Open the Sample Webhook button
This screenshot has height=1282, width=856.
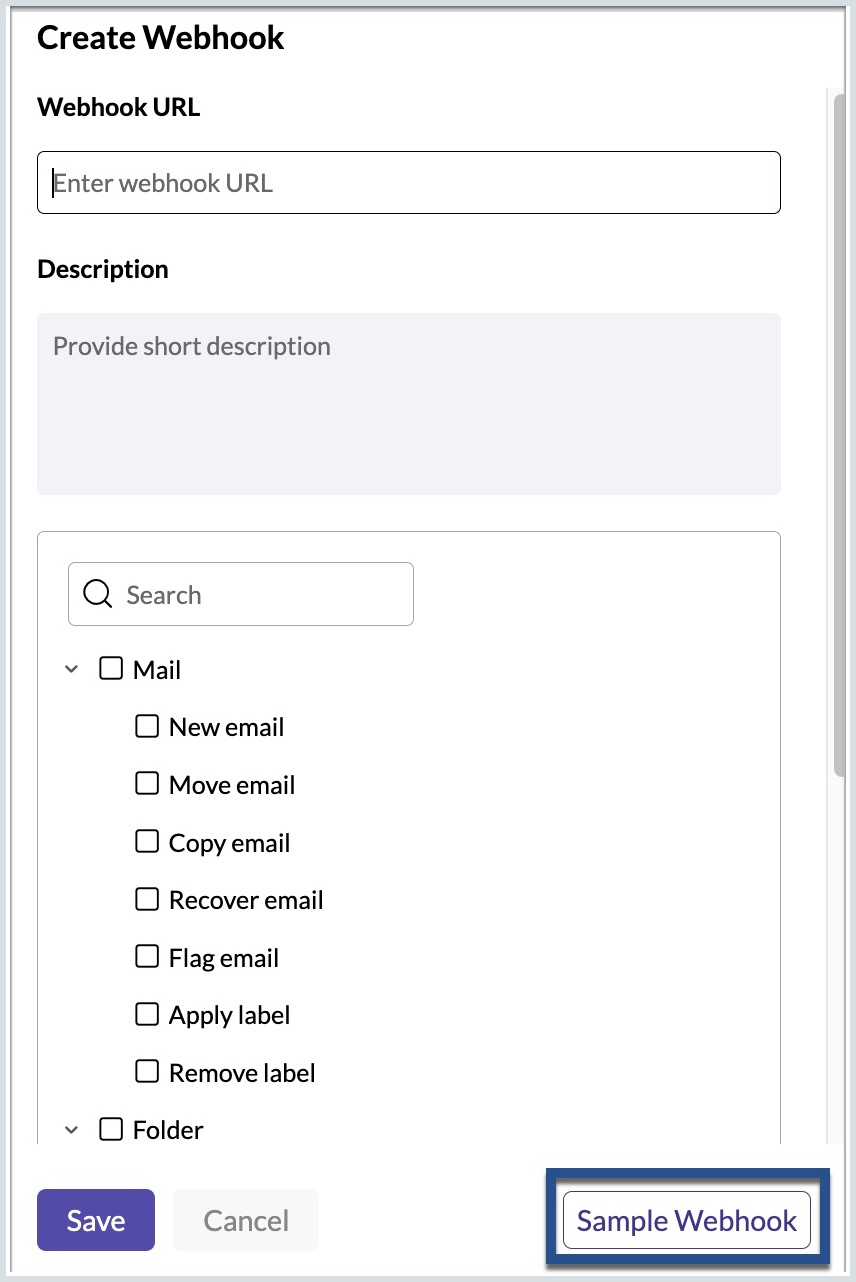coord(687,1220)
